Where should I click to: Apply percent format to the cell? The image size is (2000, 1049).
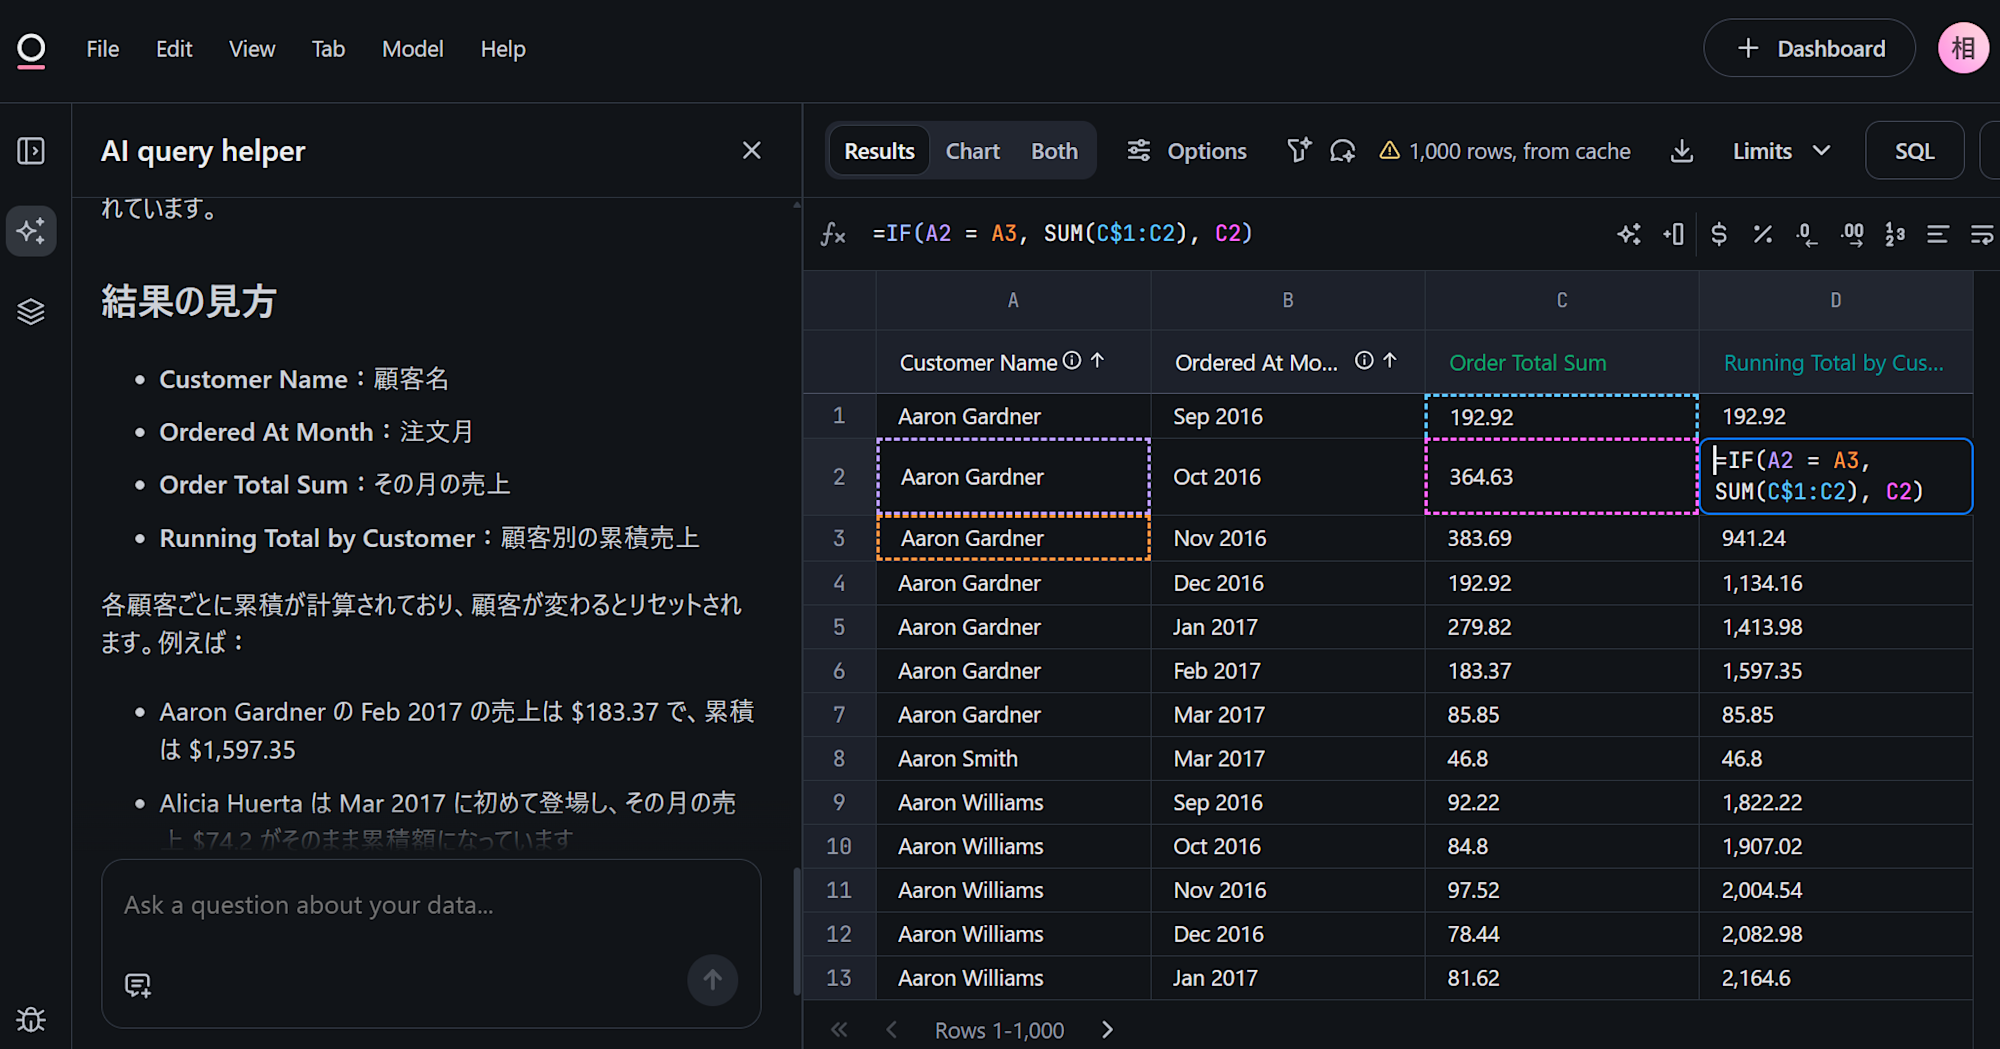click(1762, 234)
